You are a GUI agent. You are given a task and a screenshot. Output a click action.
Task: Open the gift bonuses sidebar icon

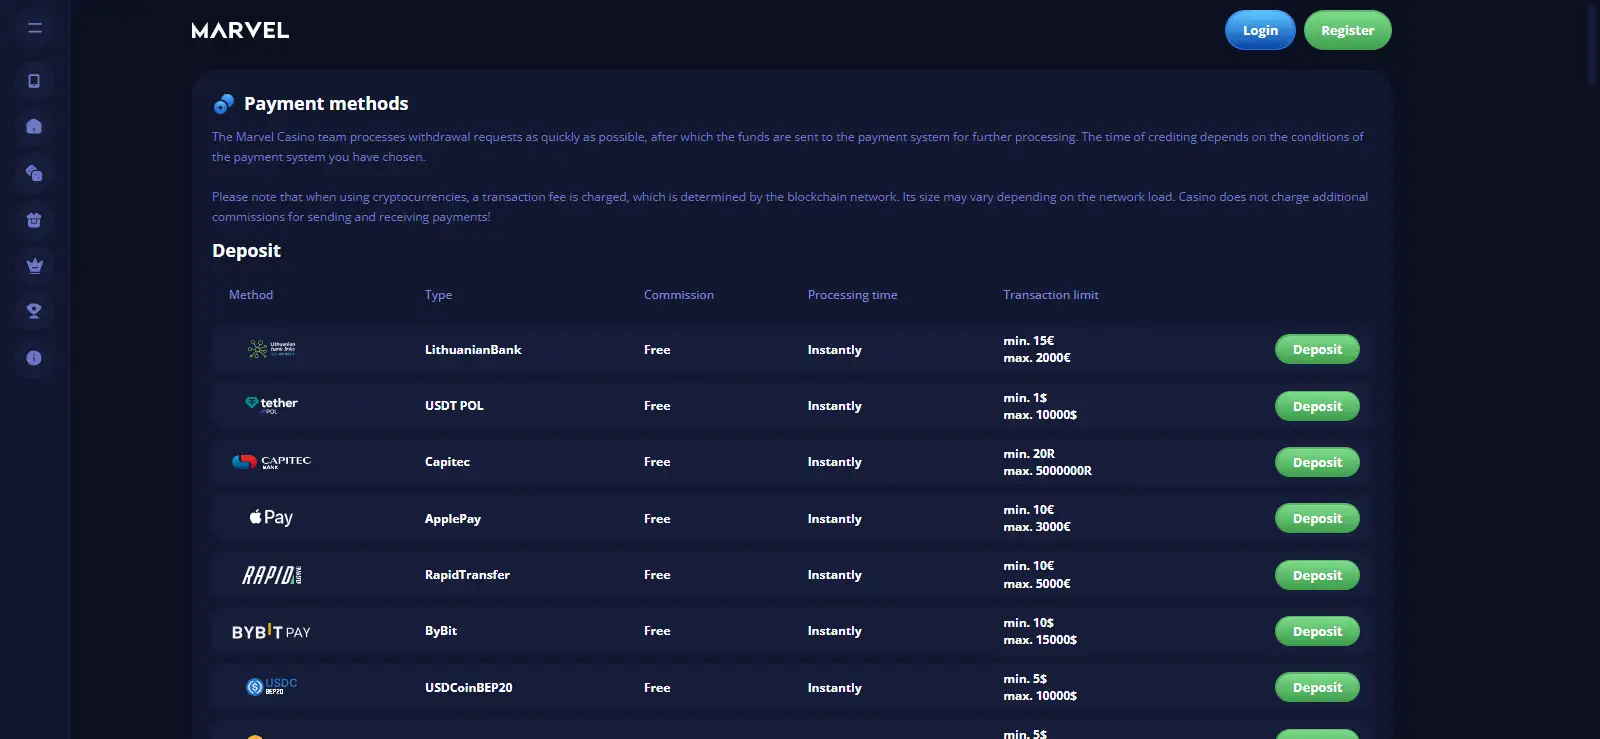pyautogui.click(x=34, y=220)
